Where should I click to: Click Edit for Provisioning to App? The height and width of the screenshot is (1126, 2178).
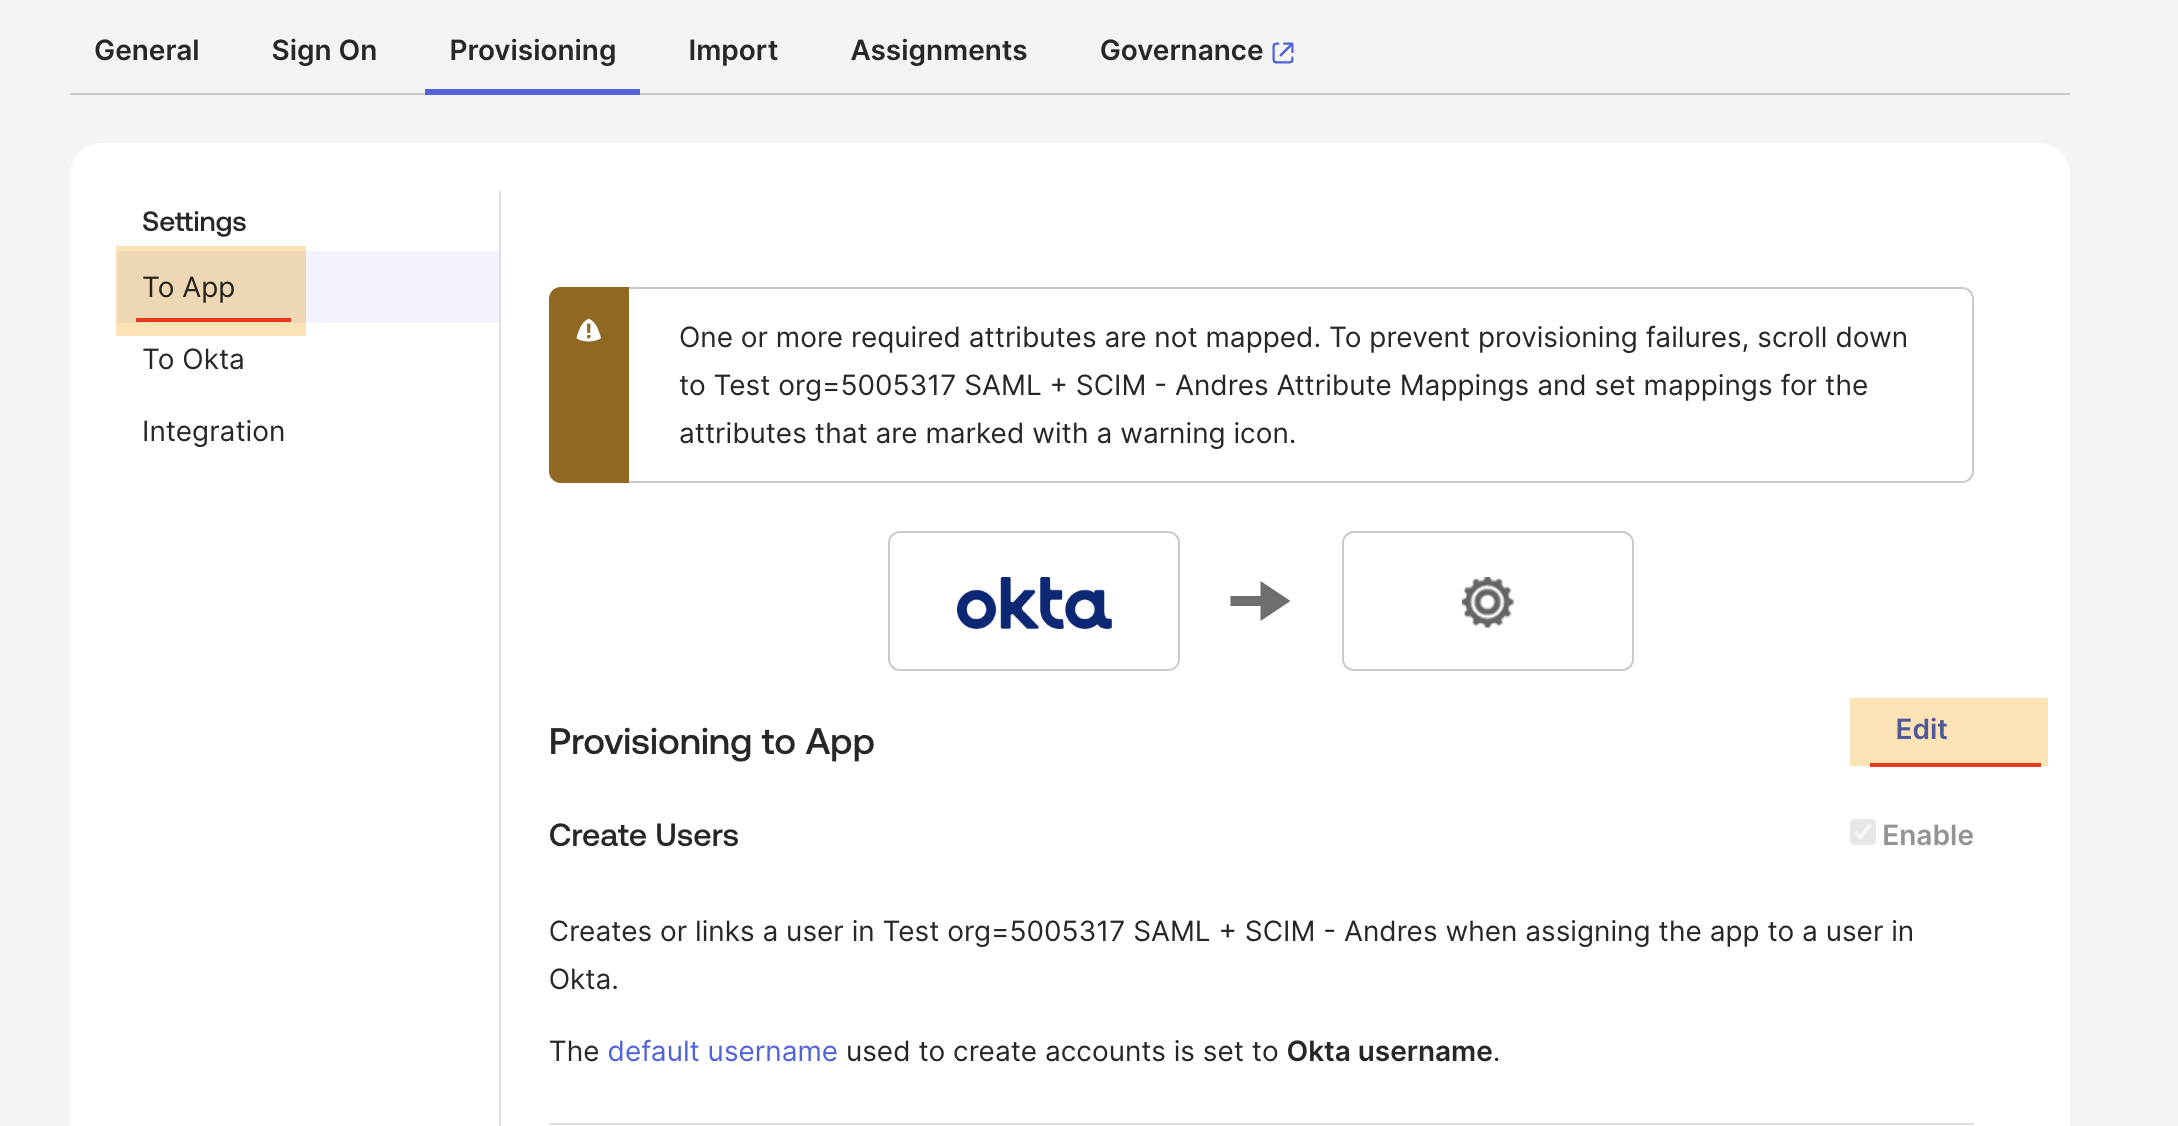click(x=1921, y=729)
